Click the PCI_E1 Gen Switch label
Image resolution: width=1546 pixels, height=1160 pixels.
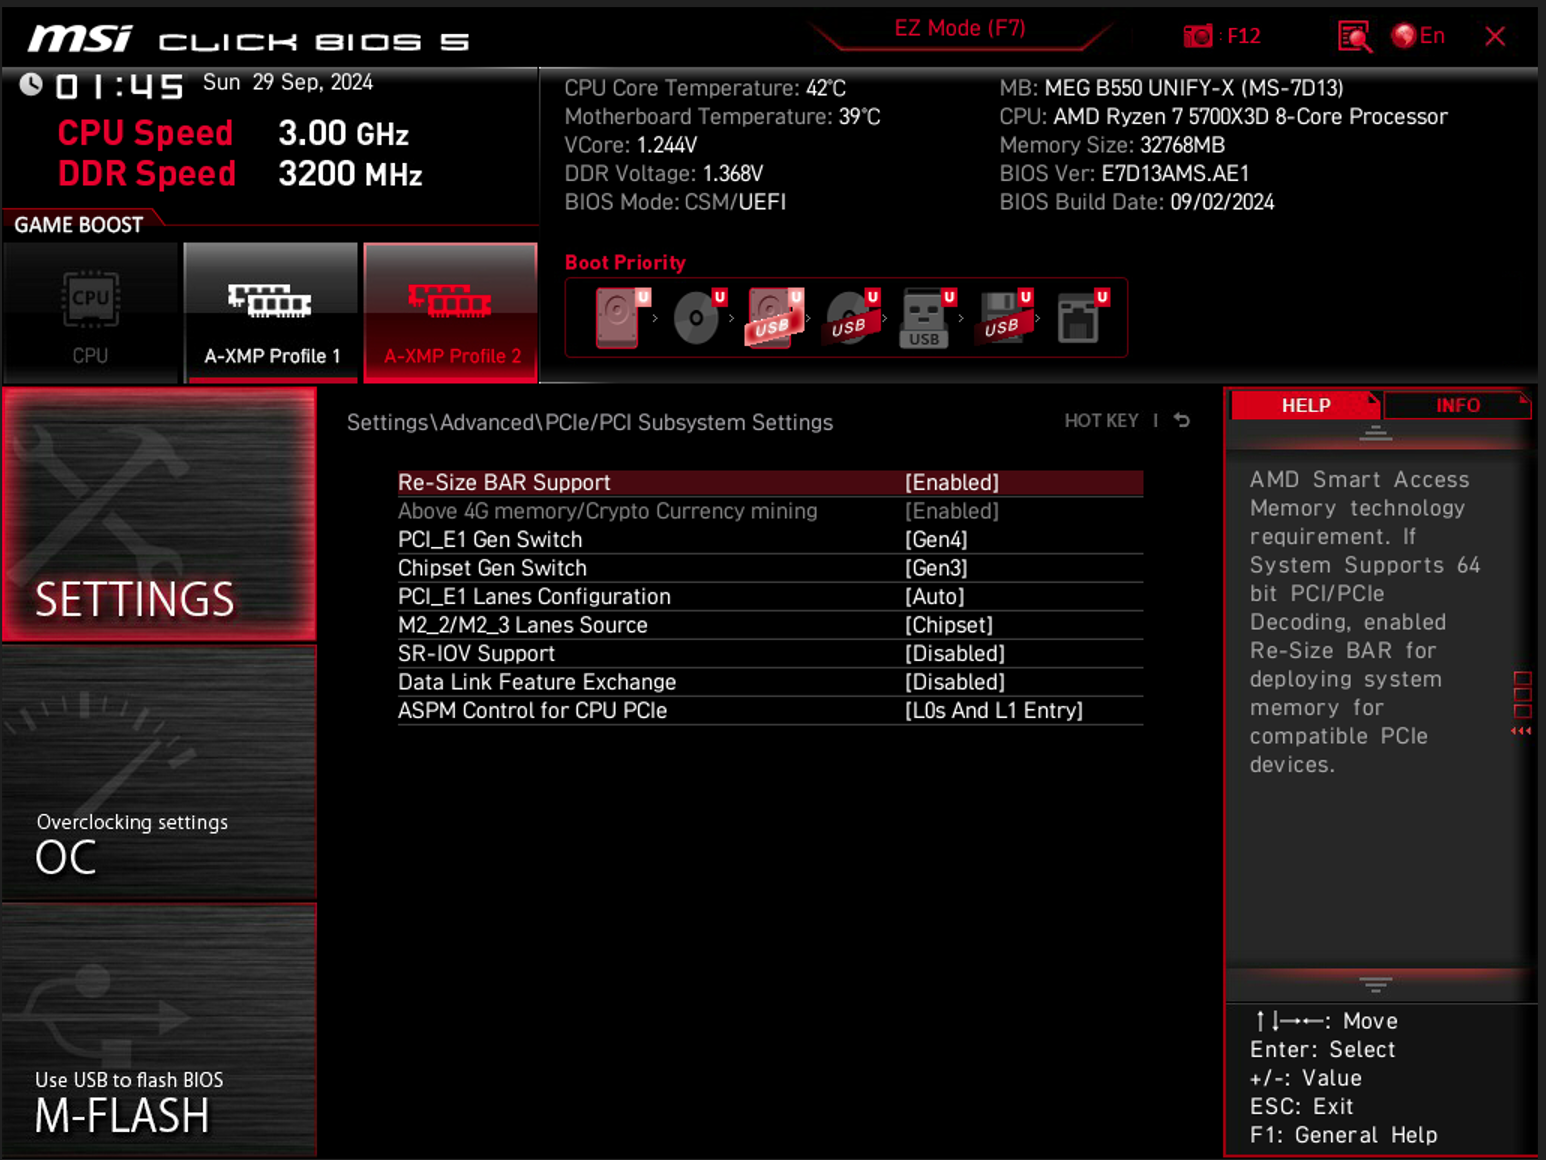coord(490,540)
